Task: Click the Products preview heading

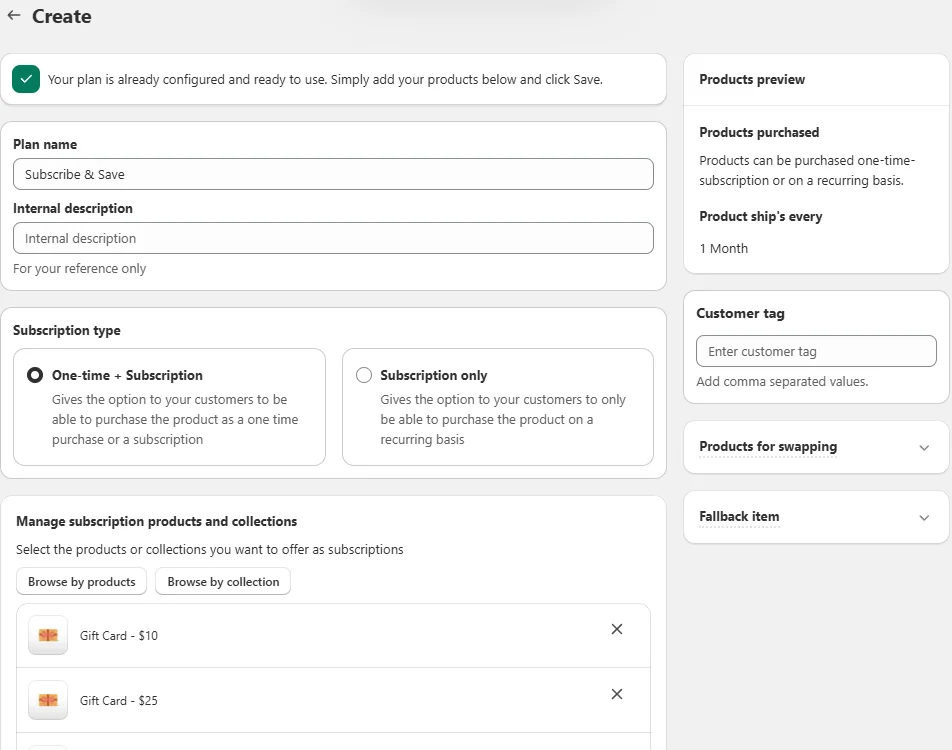Action: tap(752, 80)
